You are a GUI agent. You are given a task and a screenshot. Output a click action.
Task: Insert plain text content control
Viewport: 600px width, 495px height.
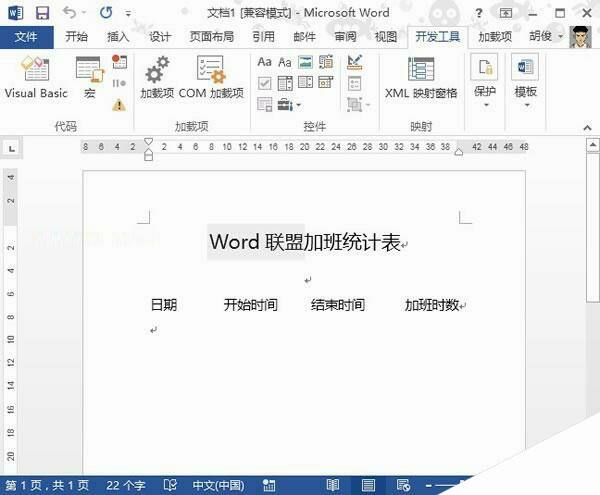tap(285, 62)
